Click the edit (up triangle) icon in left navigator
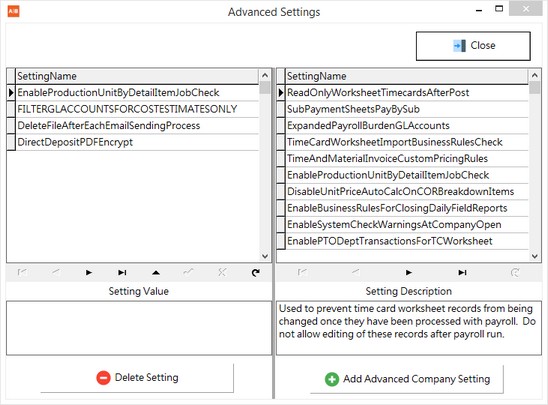Viewport: 548px width, 405px height. coord(156,273)
